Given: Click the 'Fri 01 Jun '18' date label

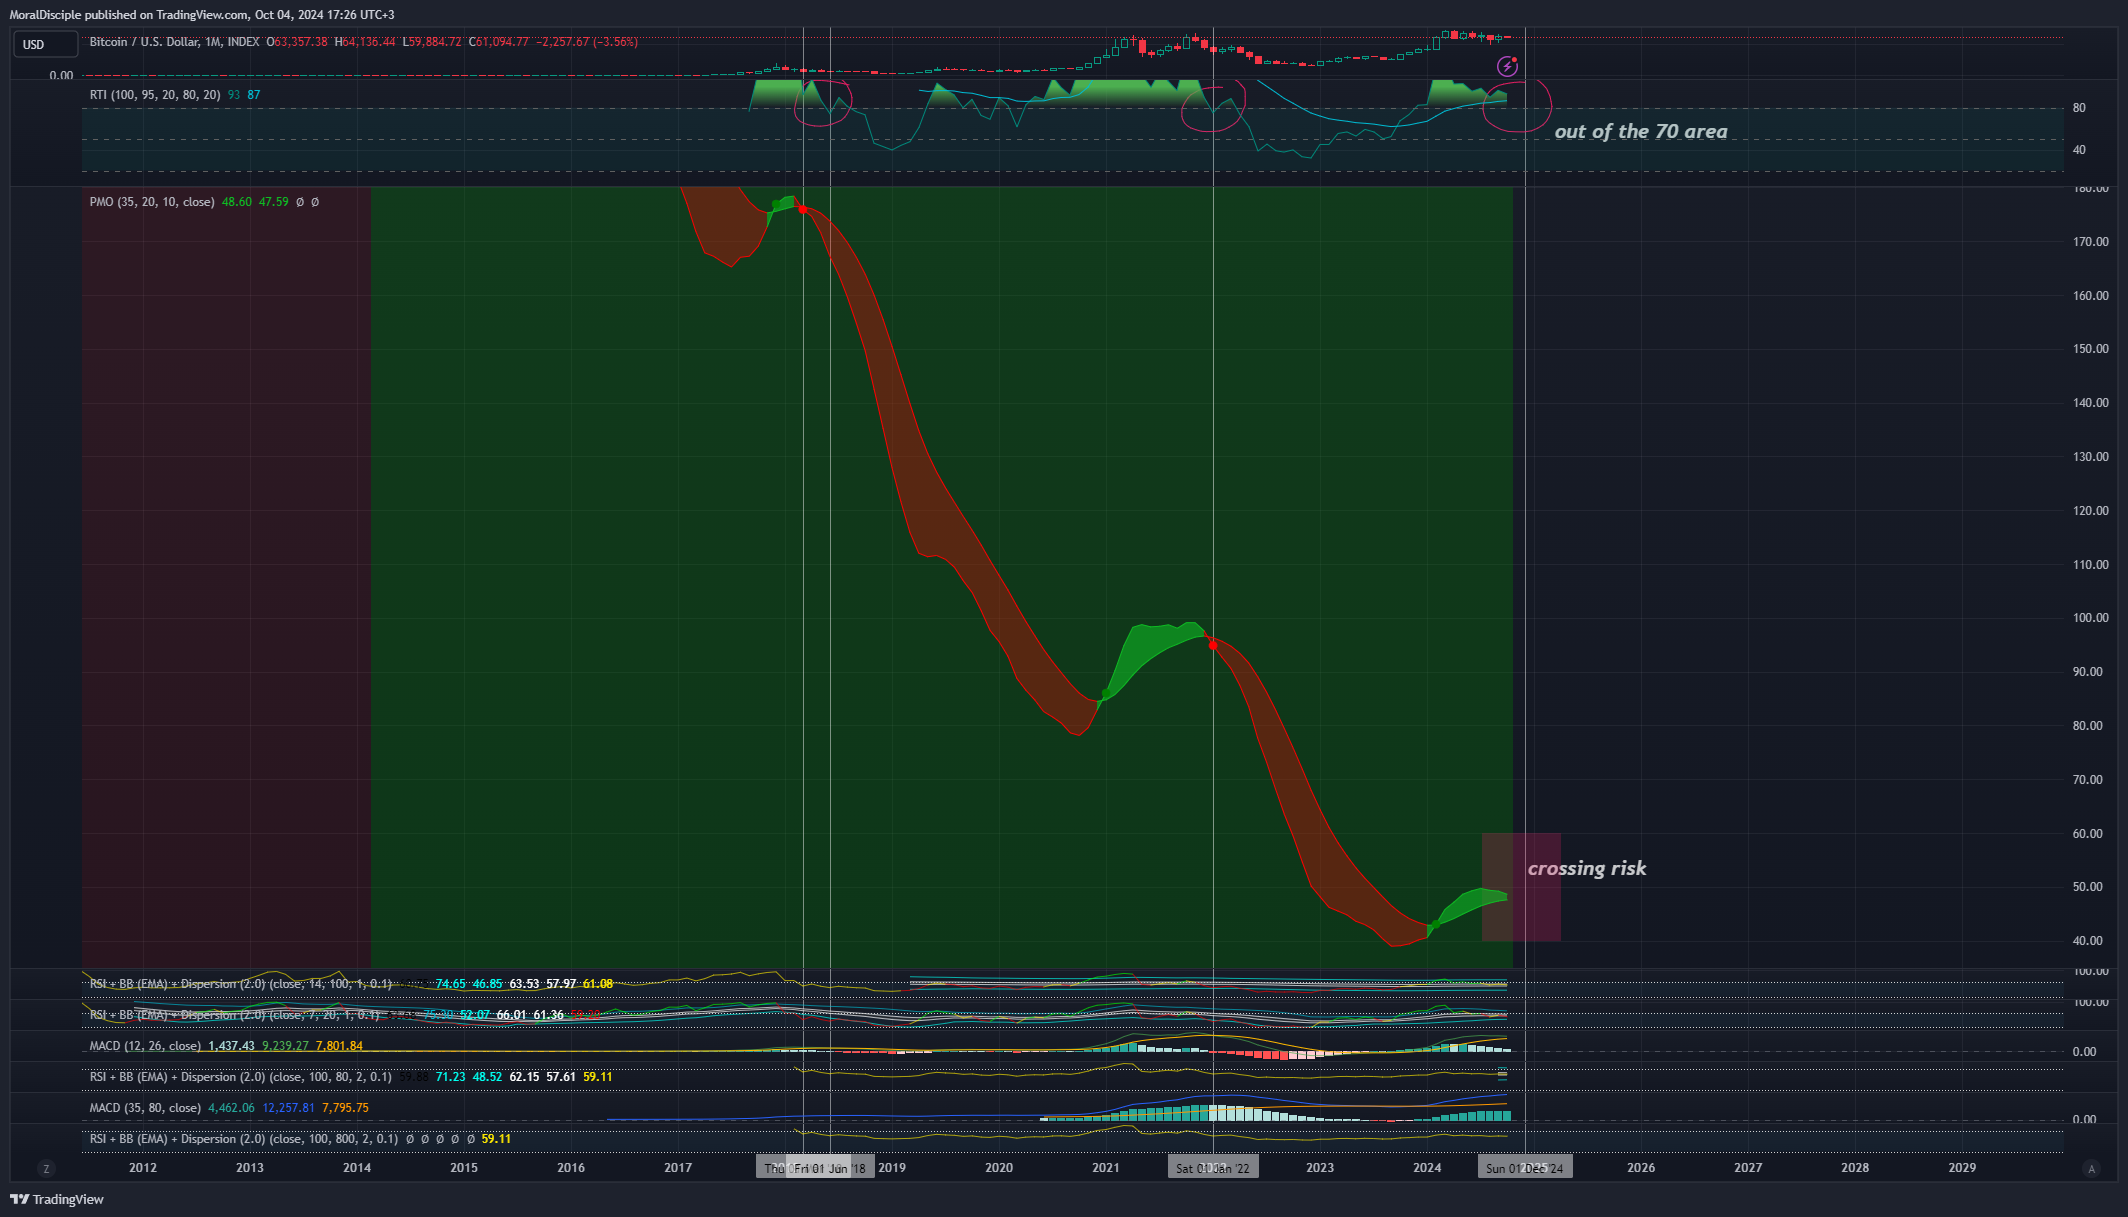Looking at the screenshot, I should [x=830, y=1168].
